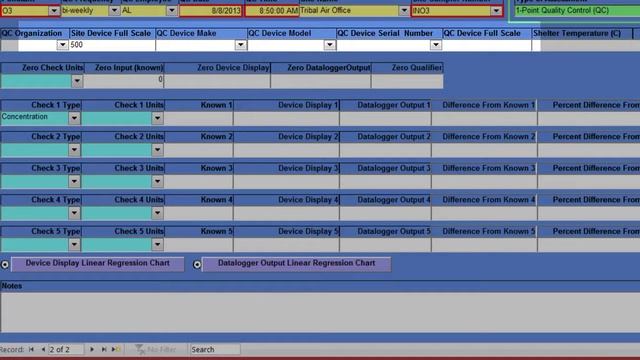The height and width of the screenshot is (360, 640).
Task: Open the INO3 sampler number dropdown
Action: (x=496, y=11)
